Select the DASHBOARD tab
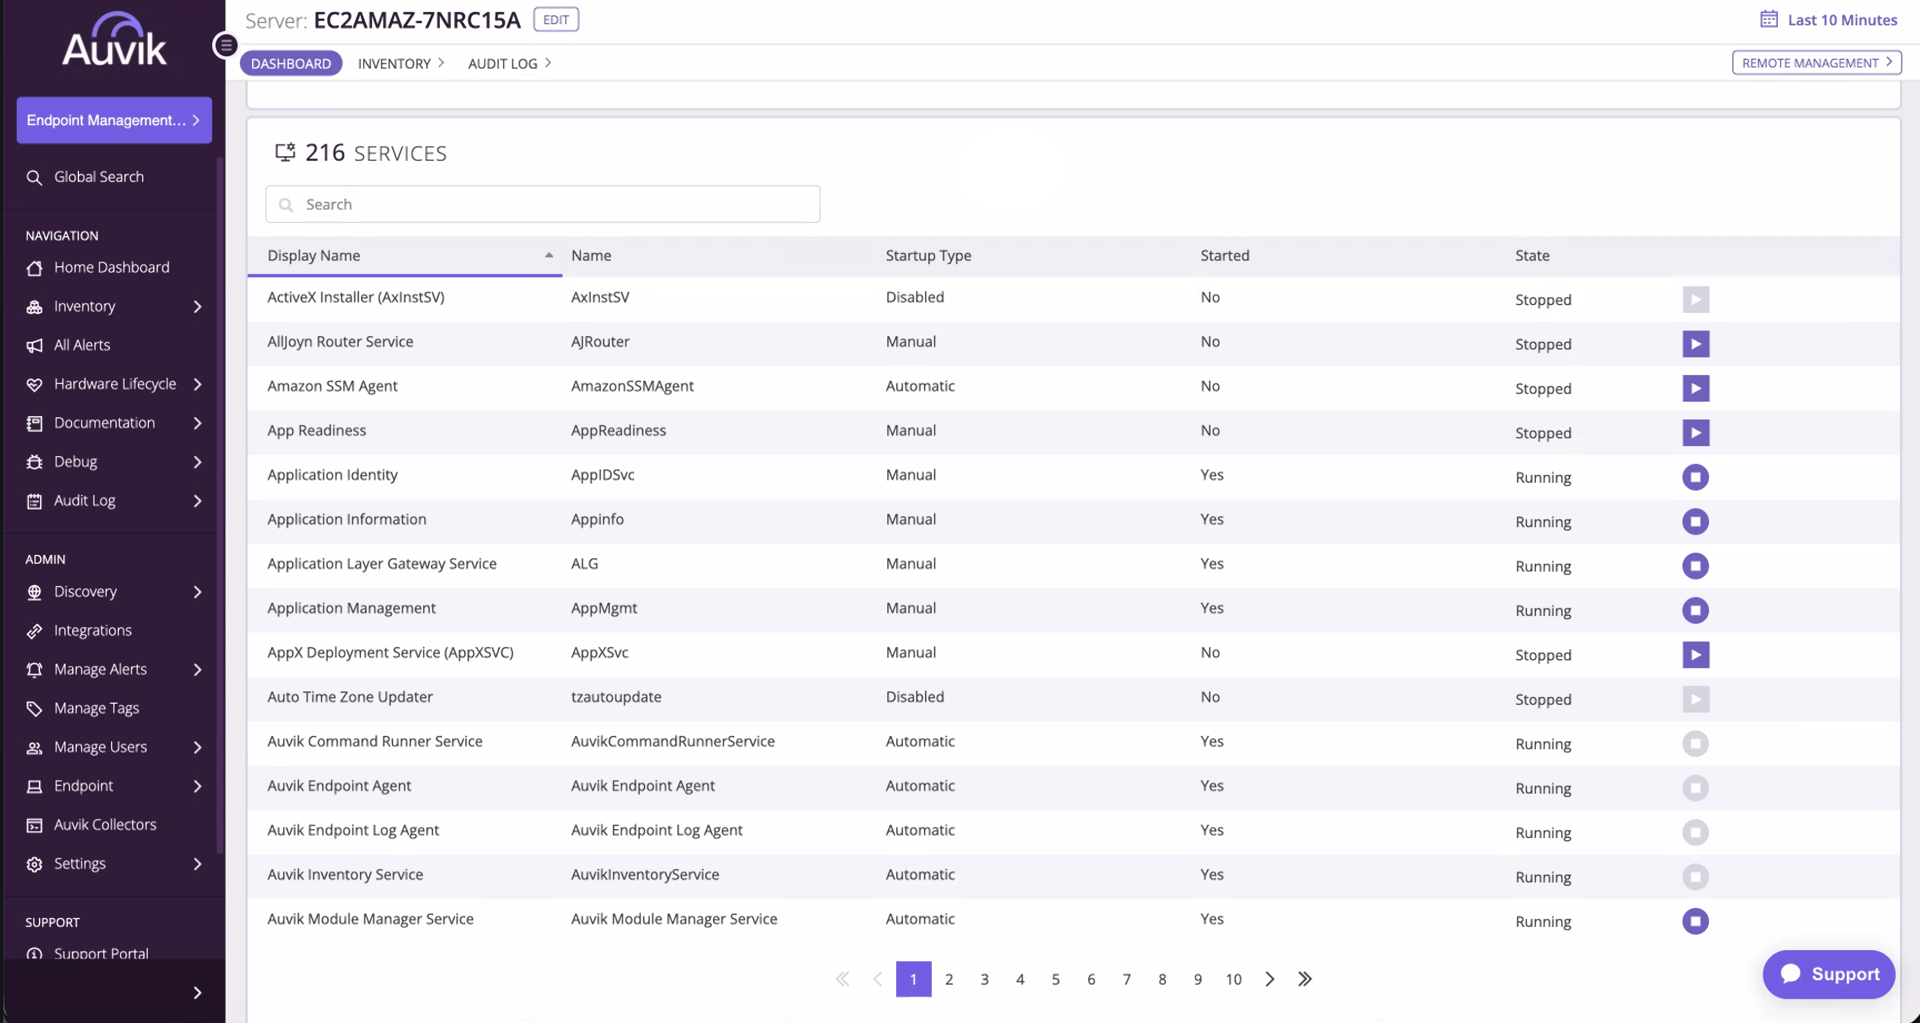This screenshot has width=1920, height=1023. coord(291,63)
